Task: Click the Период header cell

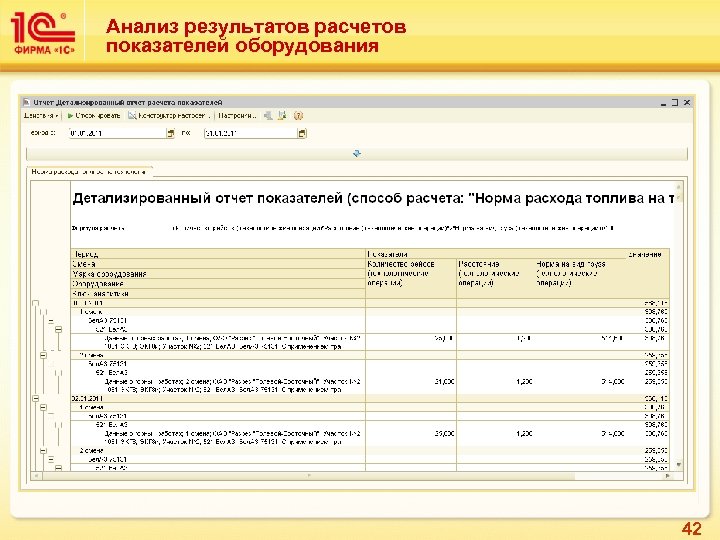Action: pyautogui.click(x=218, y=254)
